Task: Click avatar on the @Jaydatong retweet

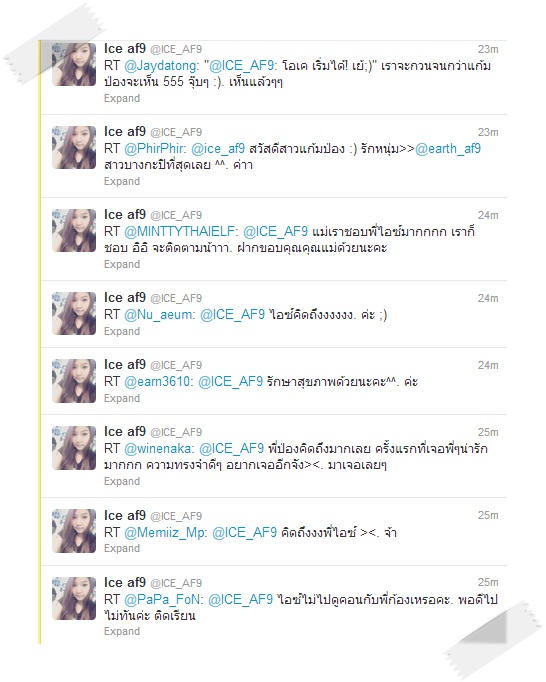Action: coord(74,64)
